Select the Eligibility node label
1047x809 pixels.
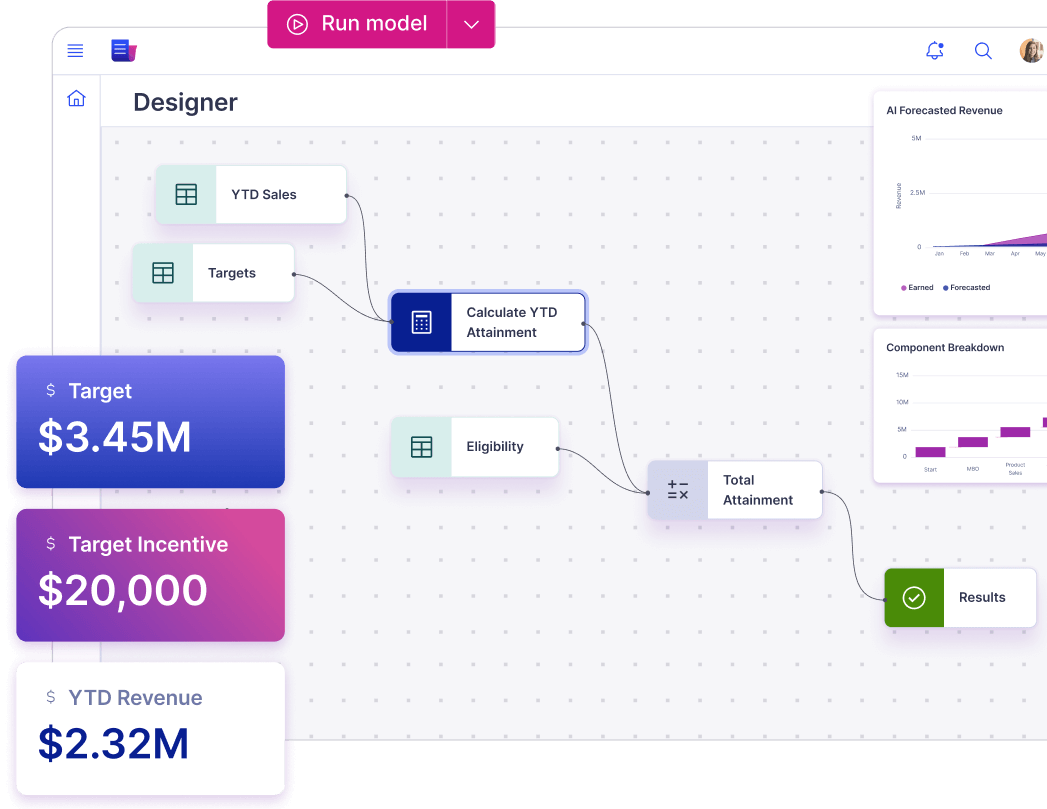[495, 447]
